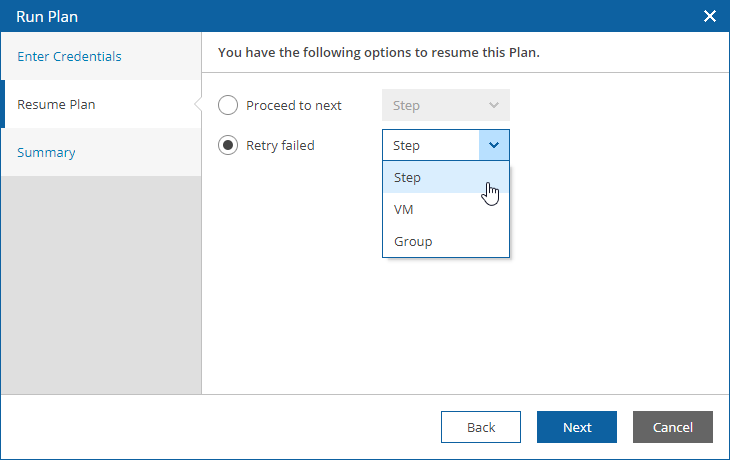
Task: Choose Step from the dropdown list
Action: coord(446,177)
